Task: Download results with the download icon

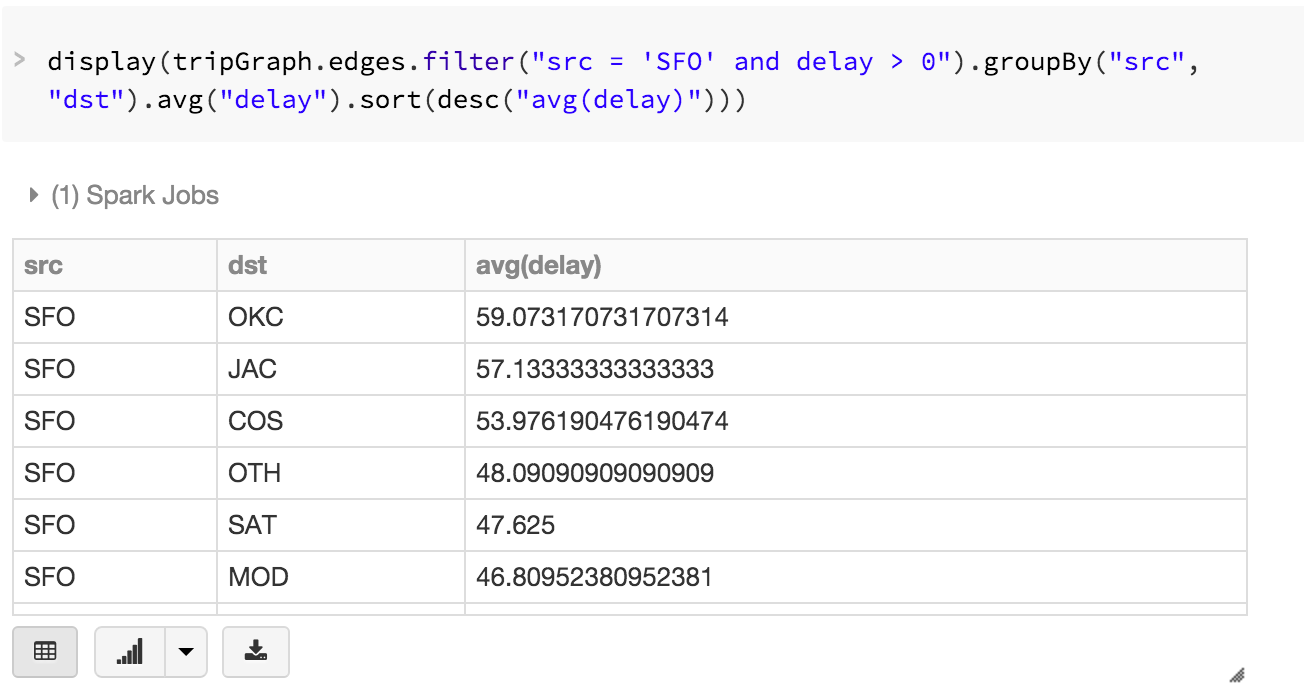Action: (x=255, y=652)
